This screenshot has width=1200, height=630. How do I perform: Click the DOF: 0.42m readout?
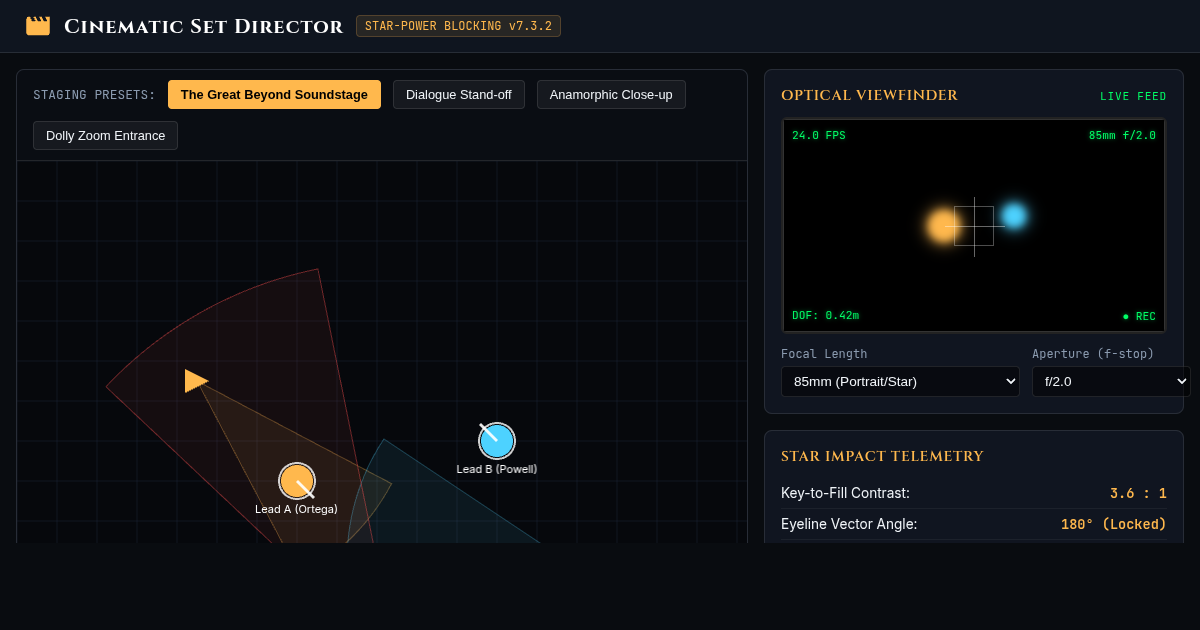pyautogui.click(x=825, y=316)
